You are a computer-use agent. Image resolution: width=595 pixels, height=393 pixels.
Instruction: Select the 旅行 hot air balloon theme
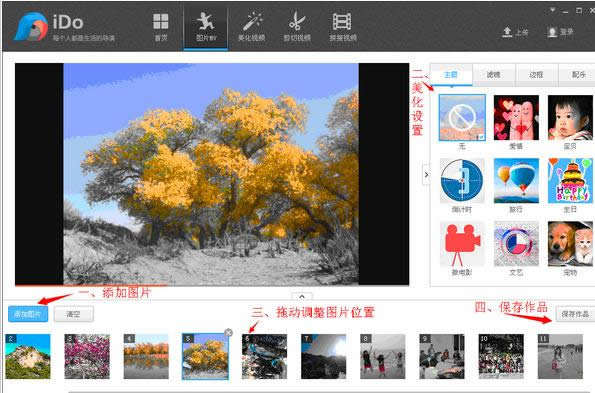pyautogui.click(x=516, y=181)
